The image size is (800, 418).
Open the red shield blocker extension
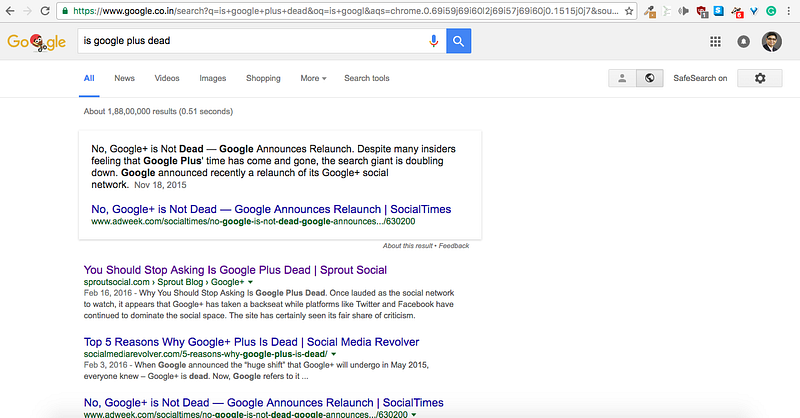pos(702,11)
